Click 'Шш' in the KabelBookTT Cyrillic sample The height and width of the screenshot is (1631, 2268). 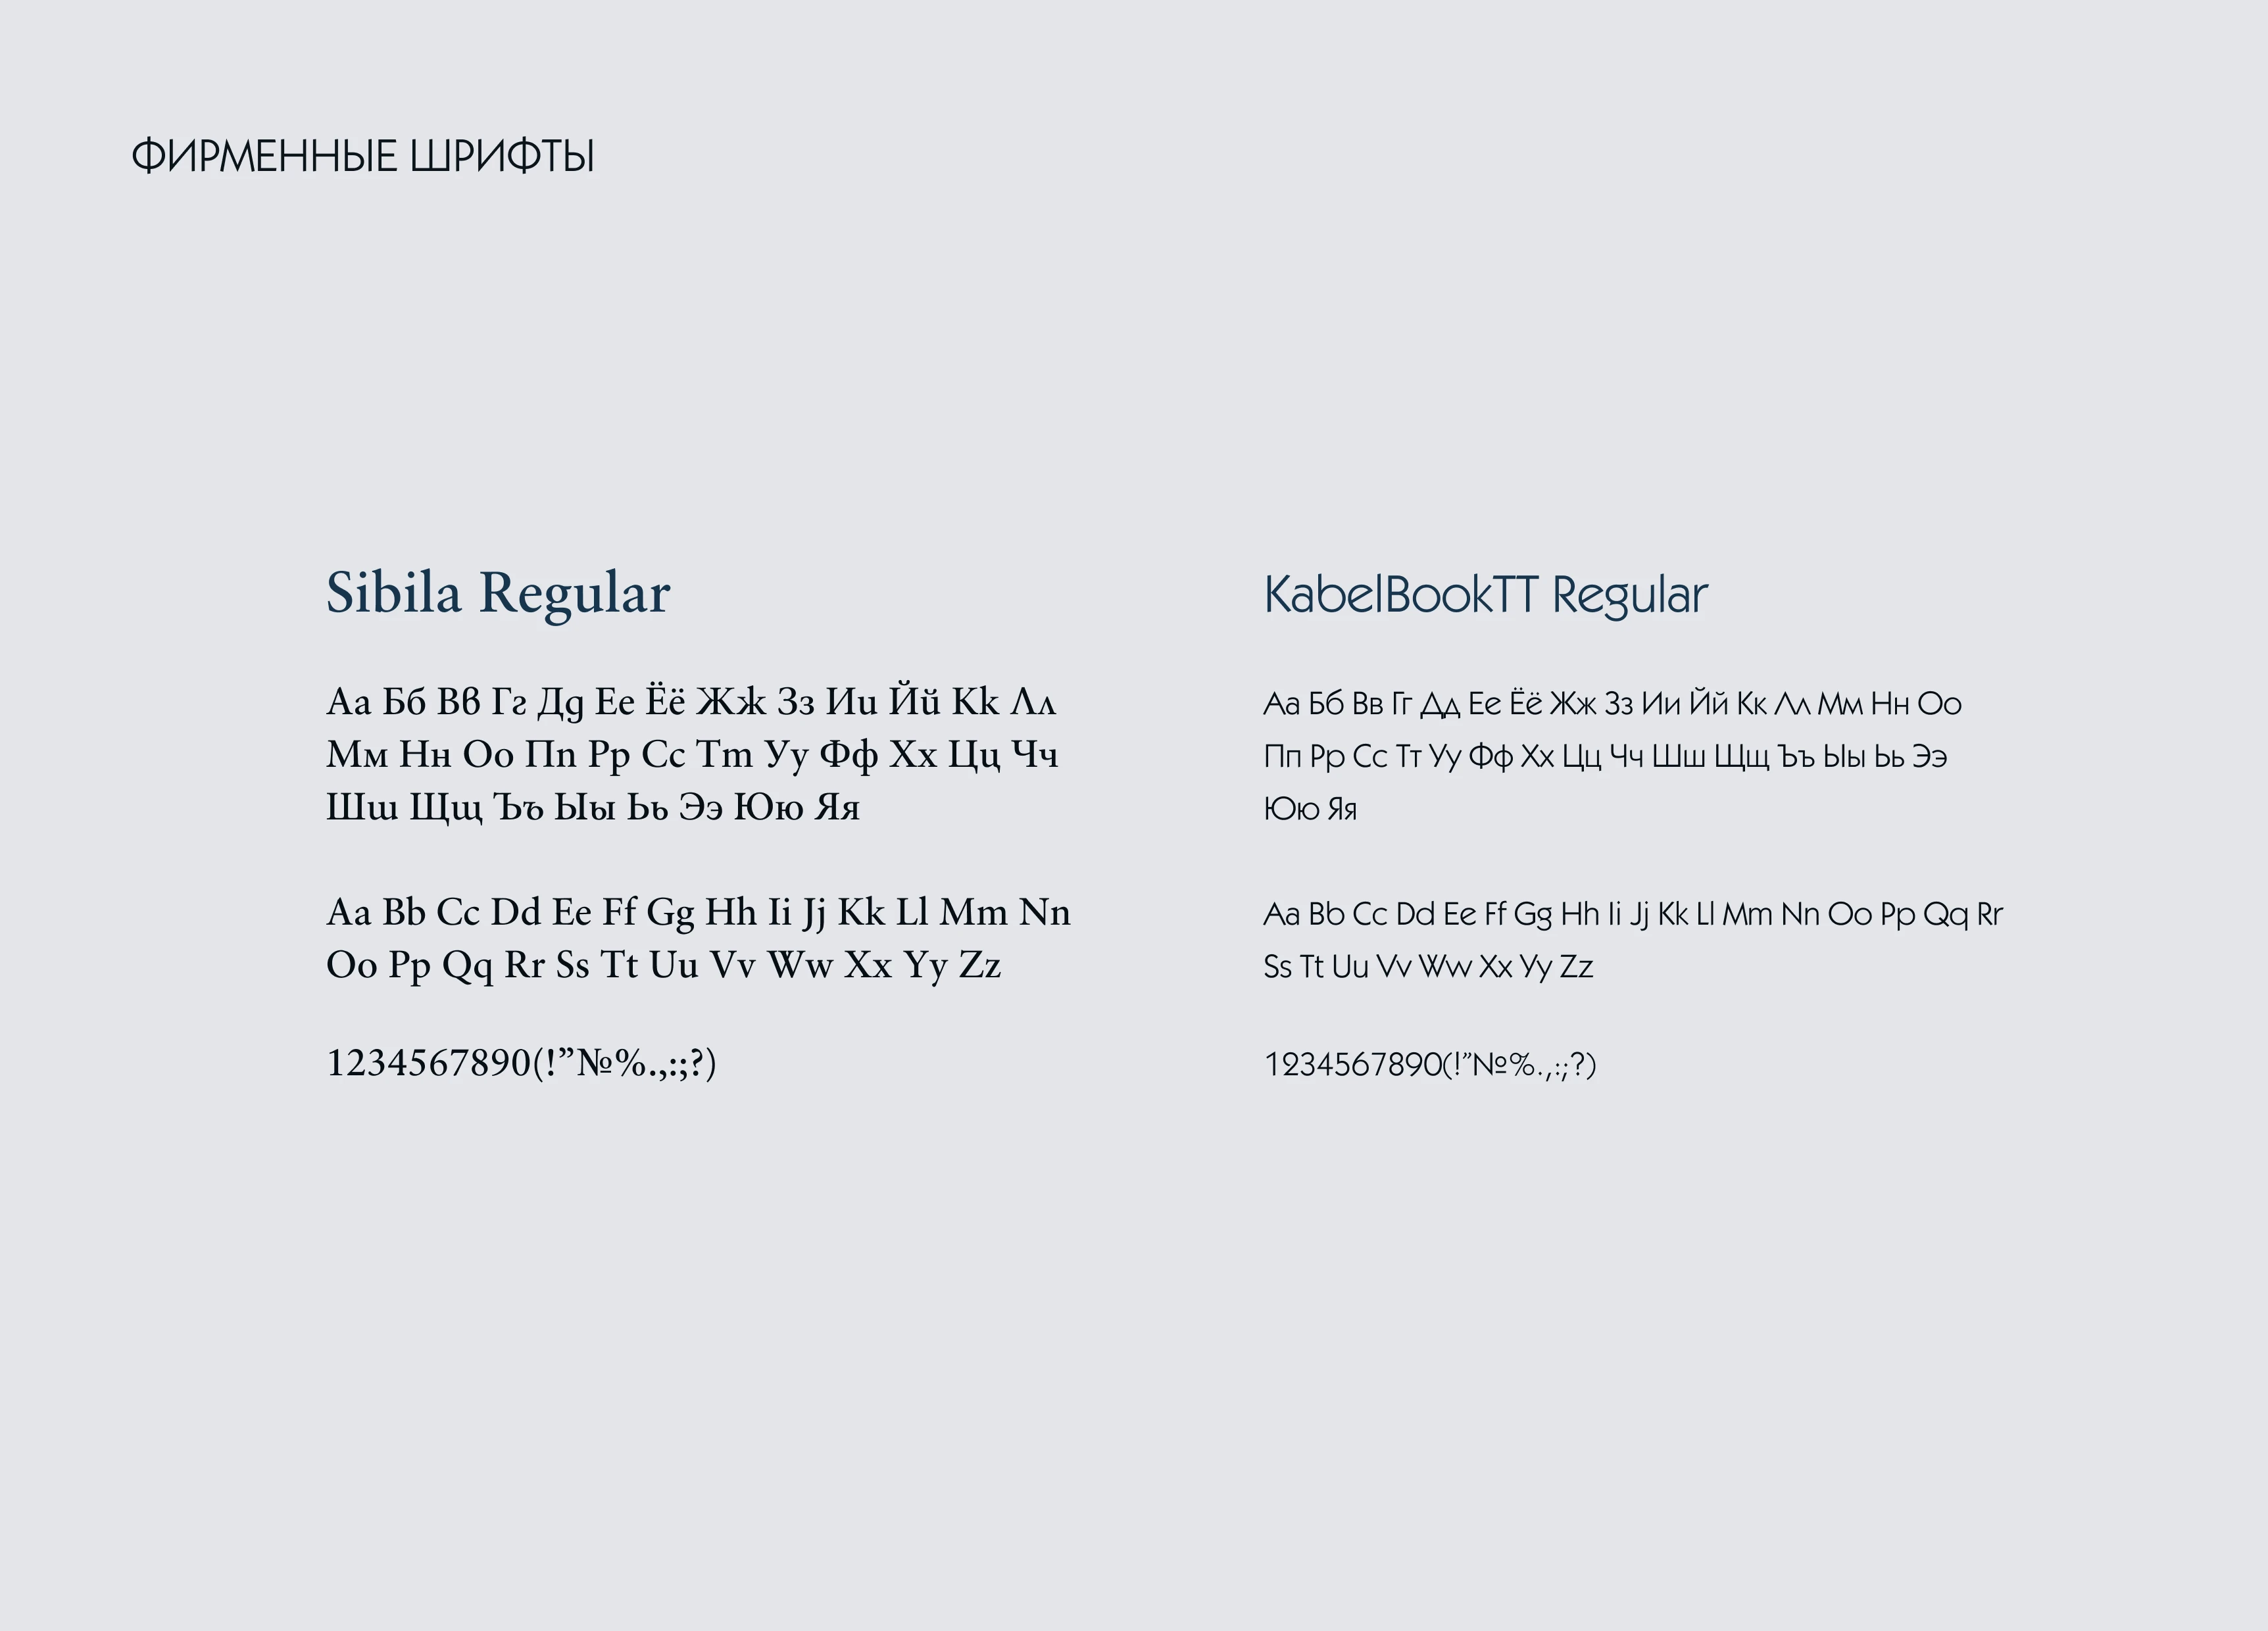pyautogui.click(x=1678, y=757)
